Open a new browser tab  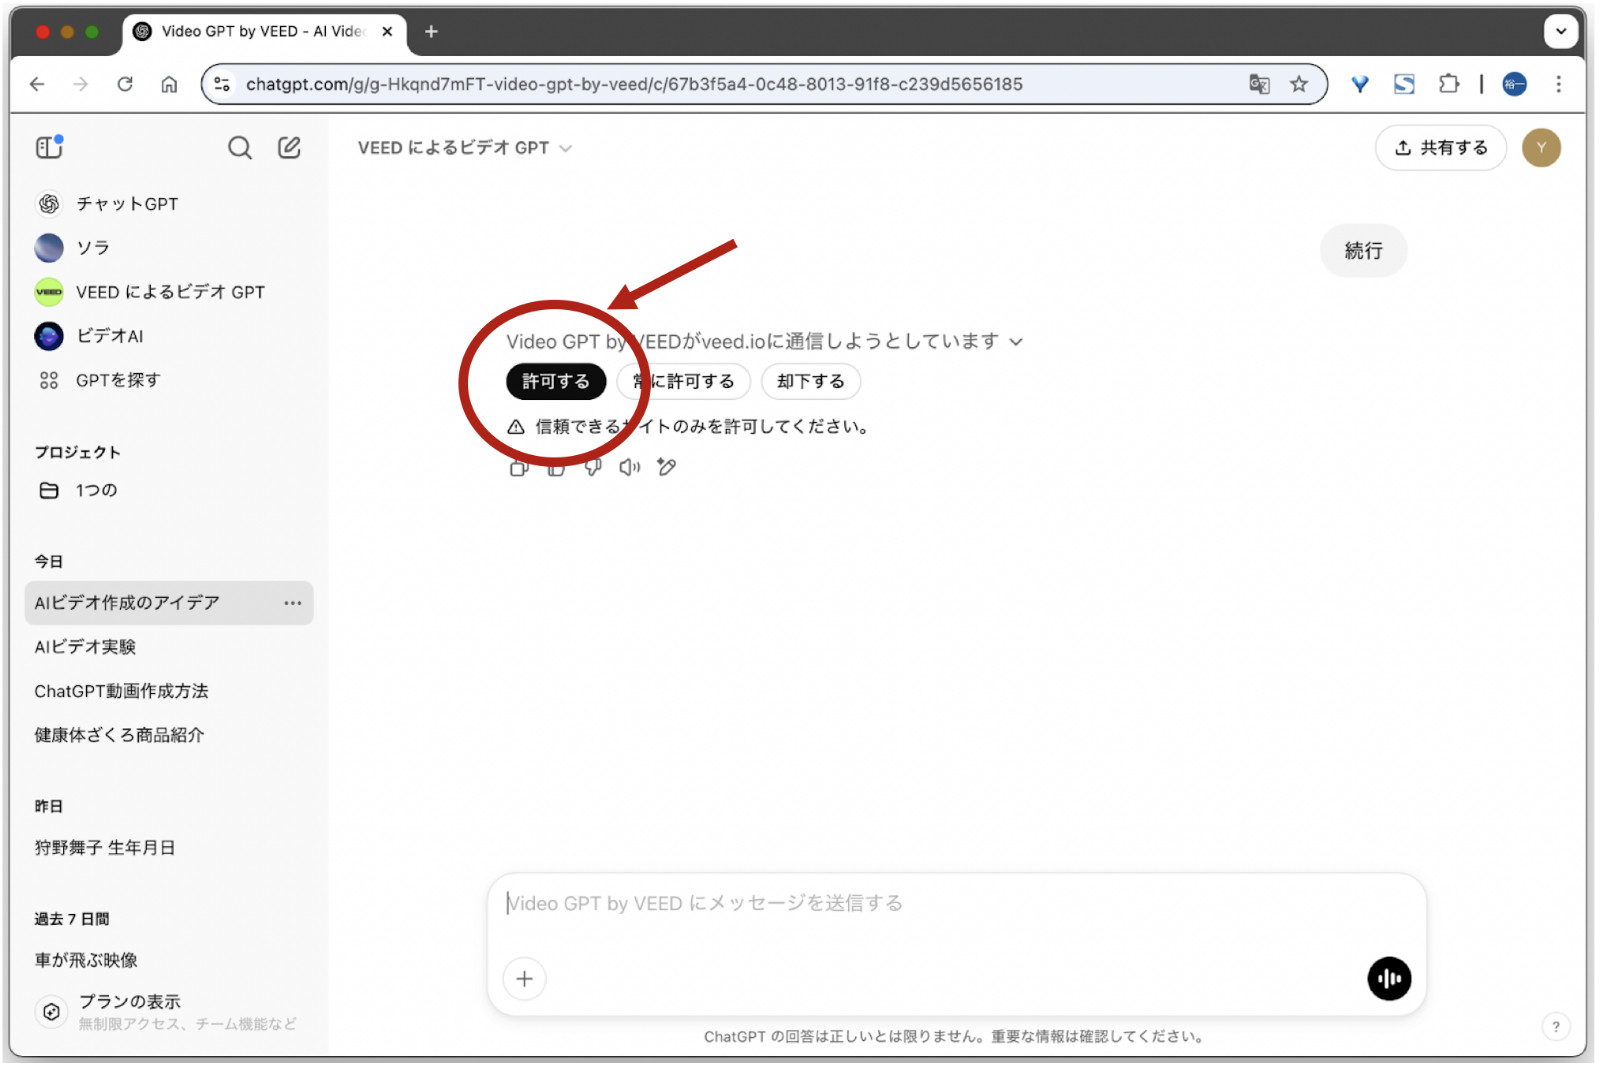[x=431, y=32]
